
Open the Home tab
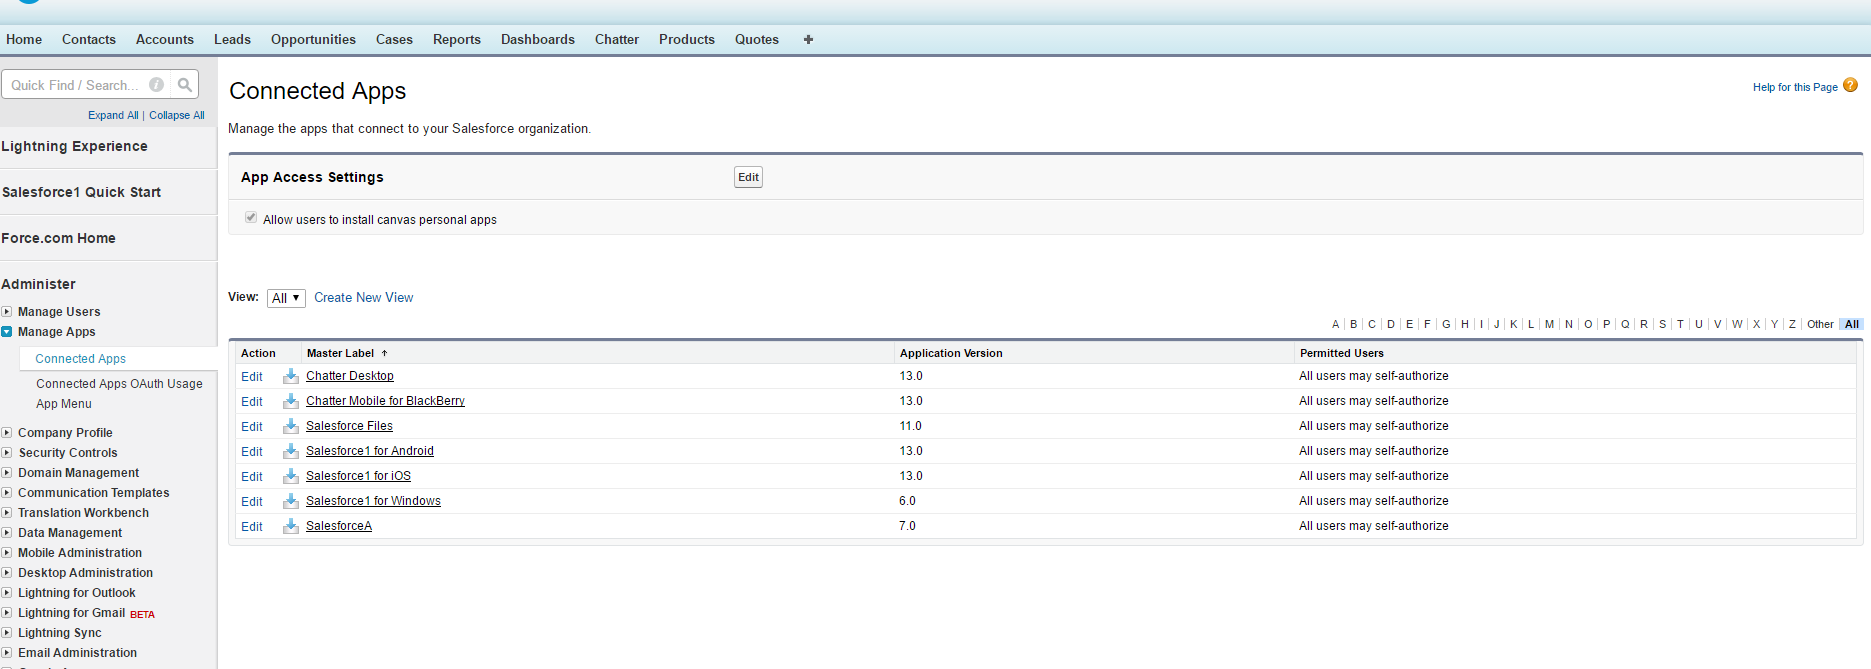[24, 40]
